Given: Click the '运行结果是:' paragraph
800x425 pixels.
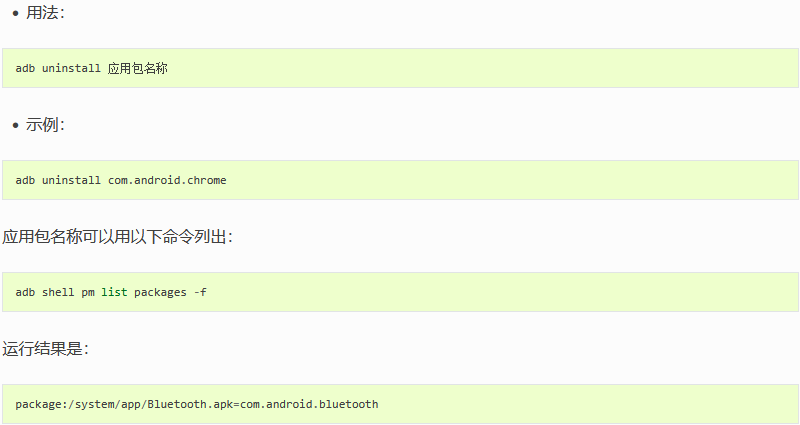Looking at the screenshot, I should [x=45, y=348].
